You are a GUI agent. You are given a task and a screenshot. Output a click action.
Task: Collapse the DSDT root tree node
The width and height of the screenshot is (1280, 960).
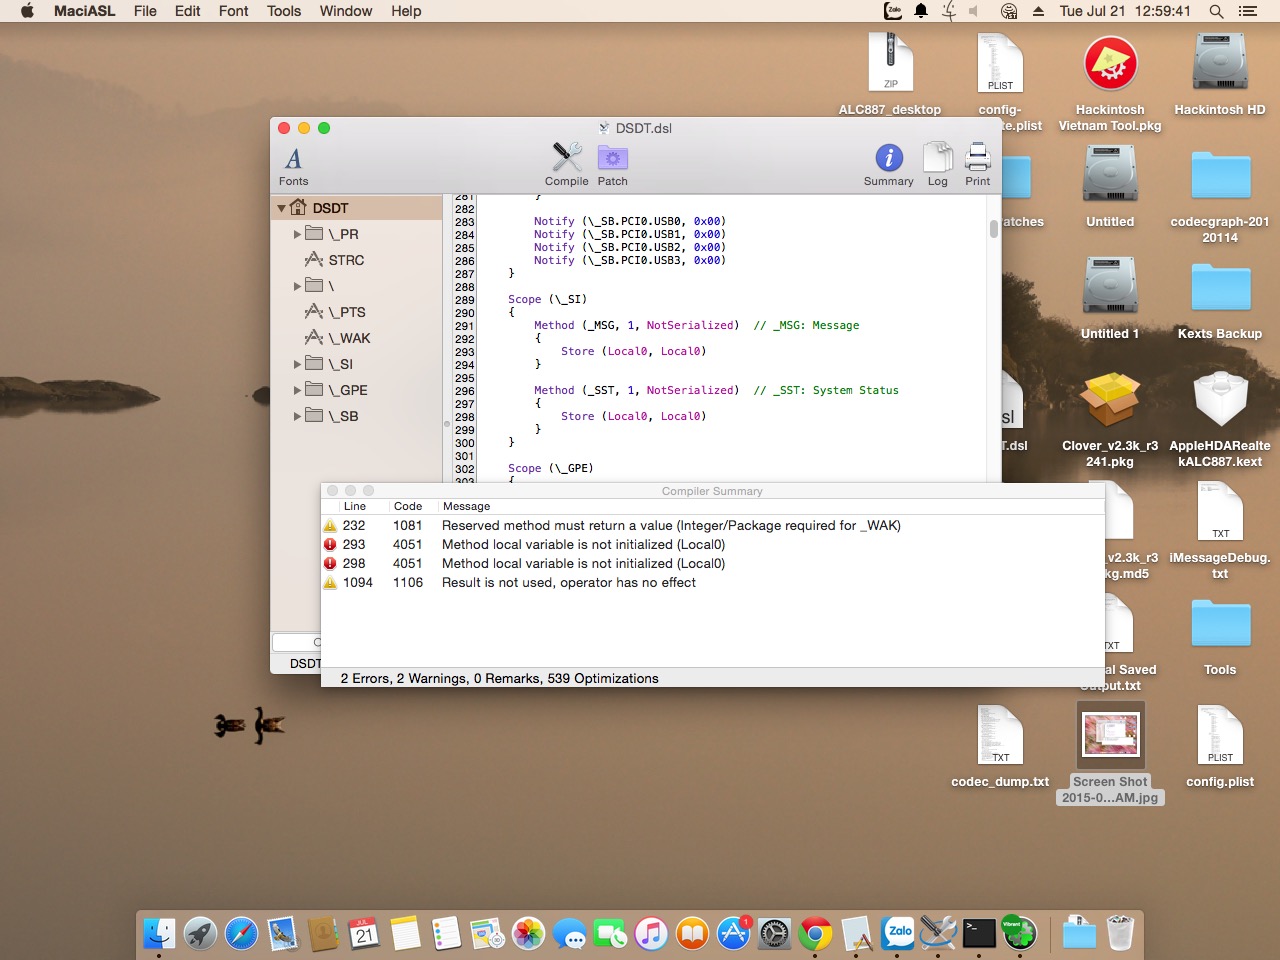tap(282, 208)
